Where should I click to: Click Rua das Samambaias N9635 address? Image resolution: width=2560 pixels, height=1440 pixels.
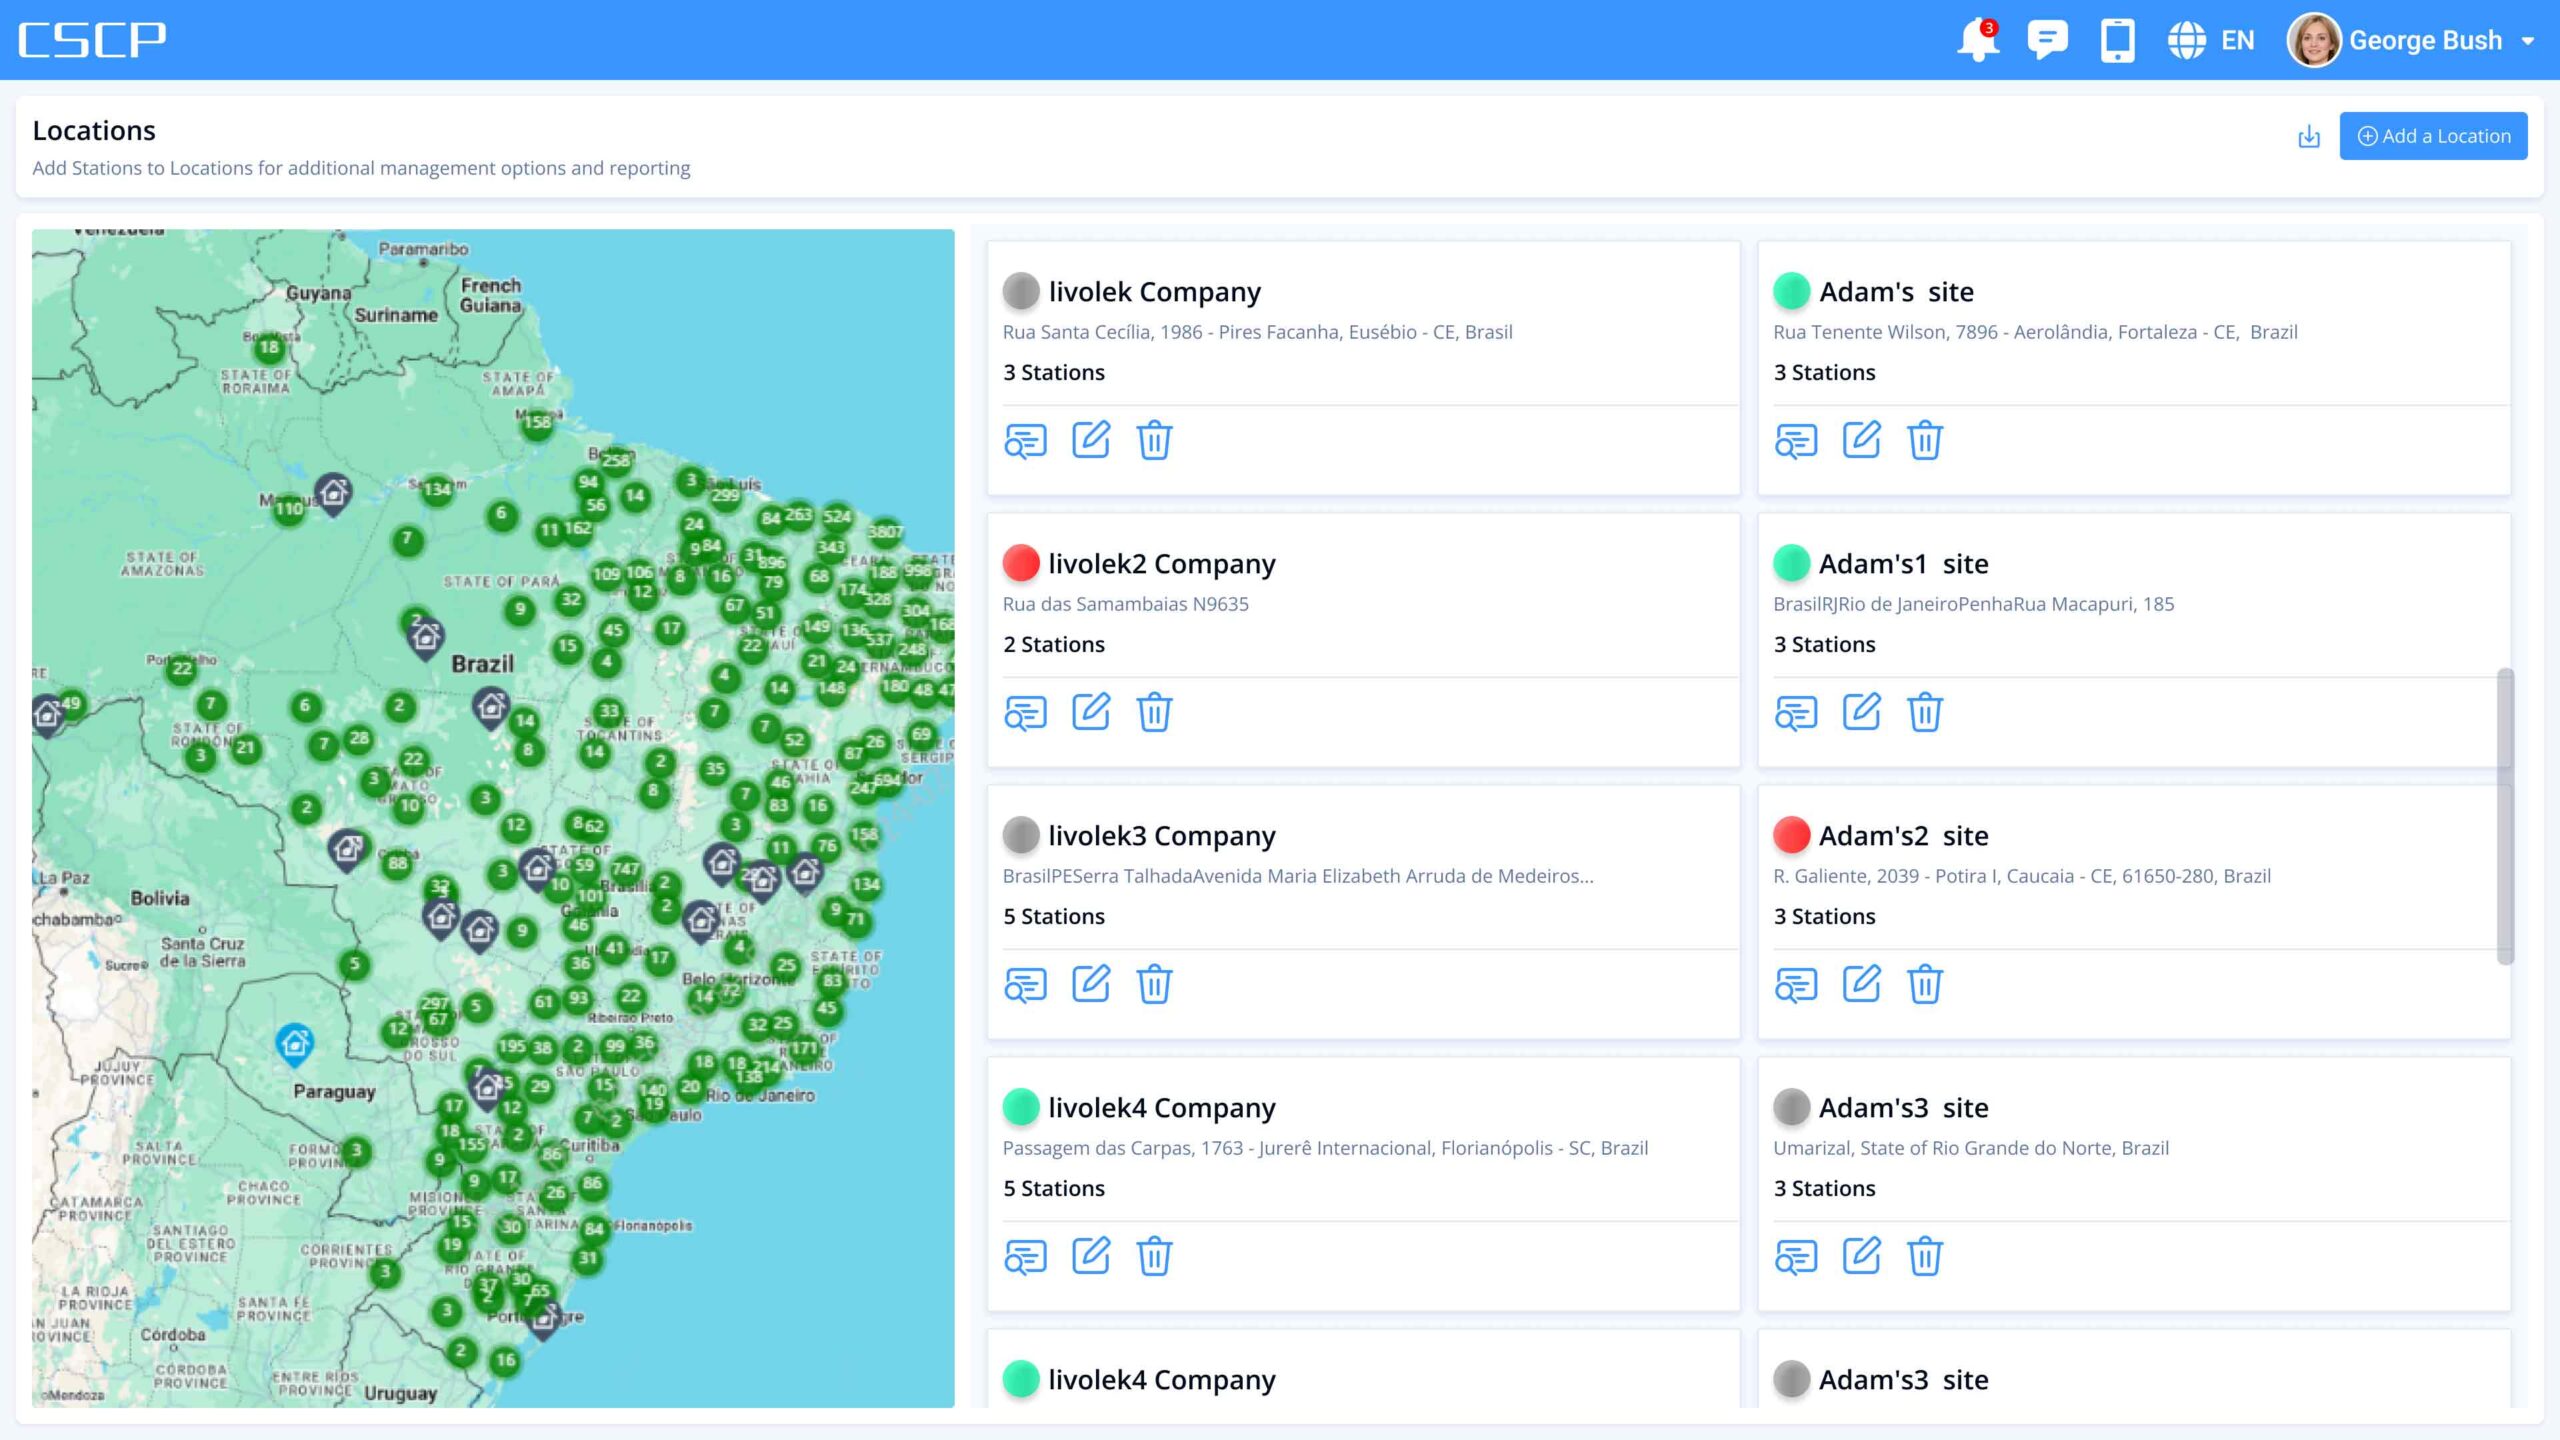[x=1125, y=604]
